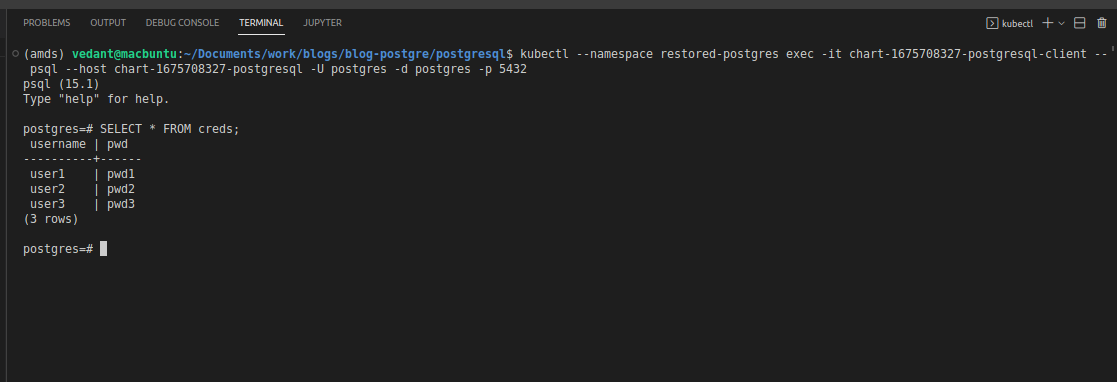Select the kubectl terminal label
Screen dimensions: 1117x382
coord(1017,24)
